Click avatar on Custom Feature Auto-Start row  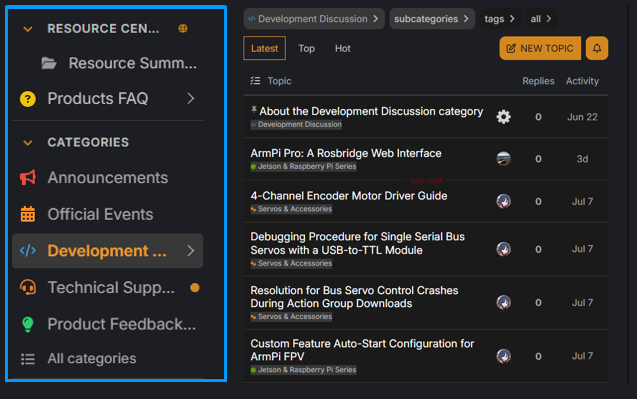click(503, 356)
